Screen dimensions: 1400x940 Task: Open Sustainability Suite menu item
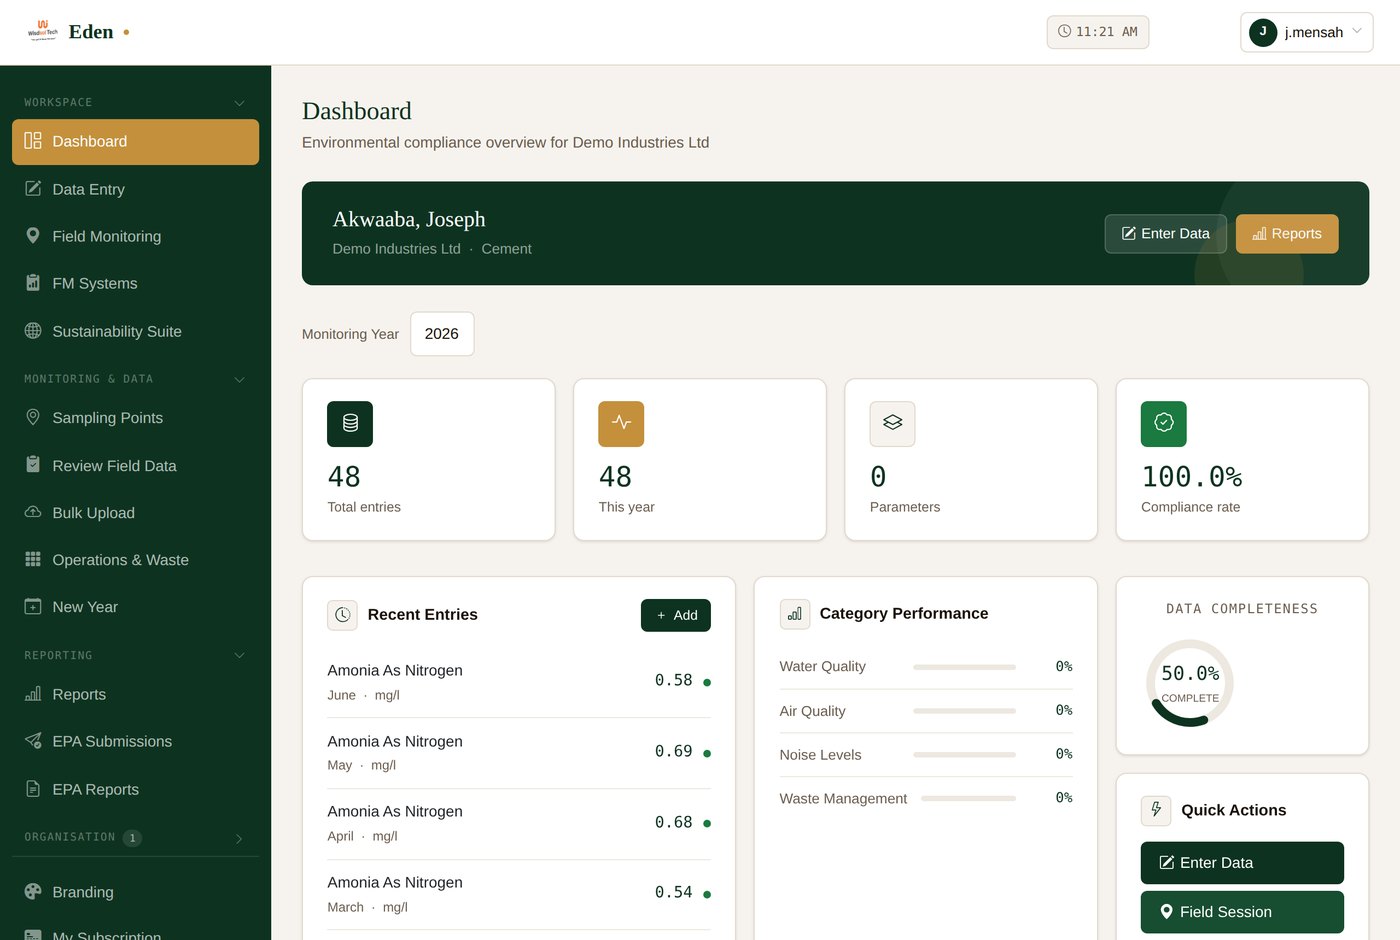(135, 331)
